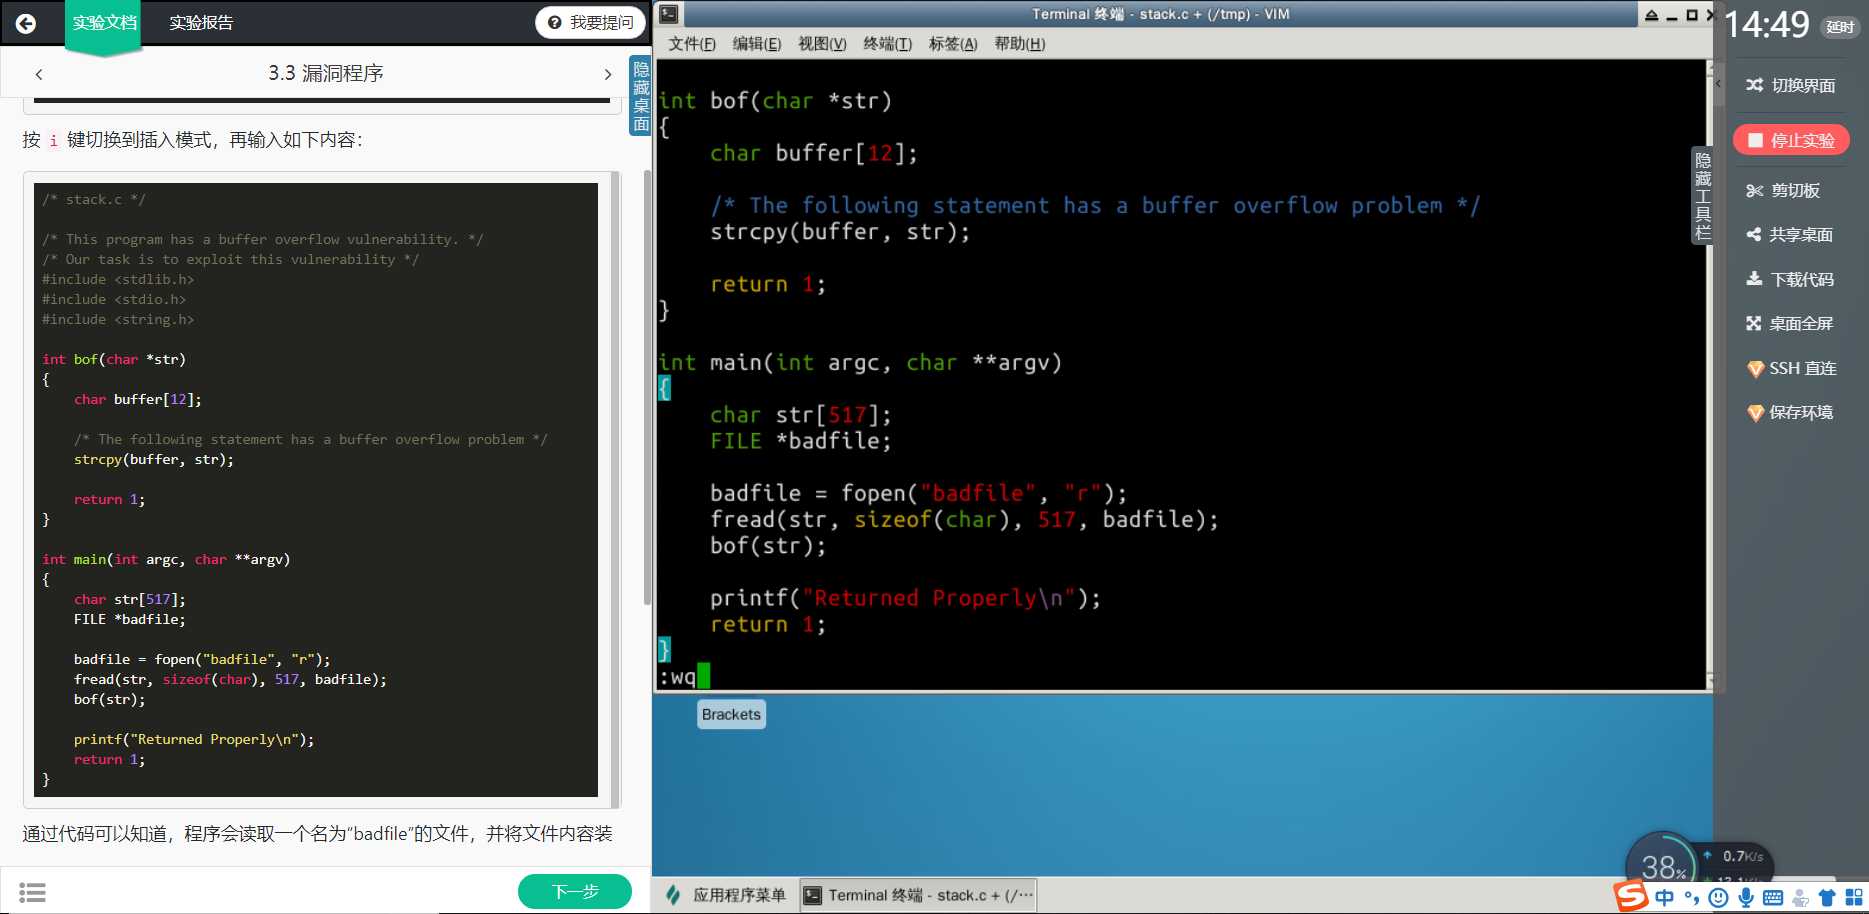Open Sogou emoji smiley panel

pos(1718,898)
